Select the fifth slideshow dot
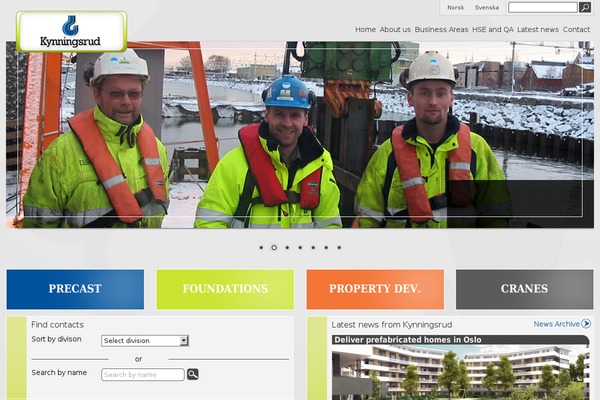The height and width of the screenshot is (400, 600). click(x=313, y=248)
